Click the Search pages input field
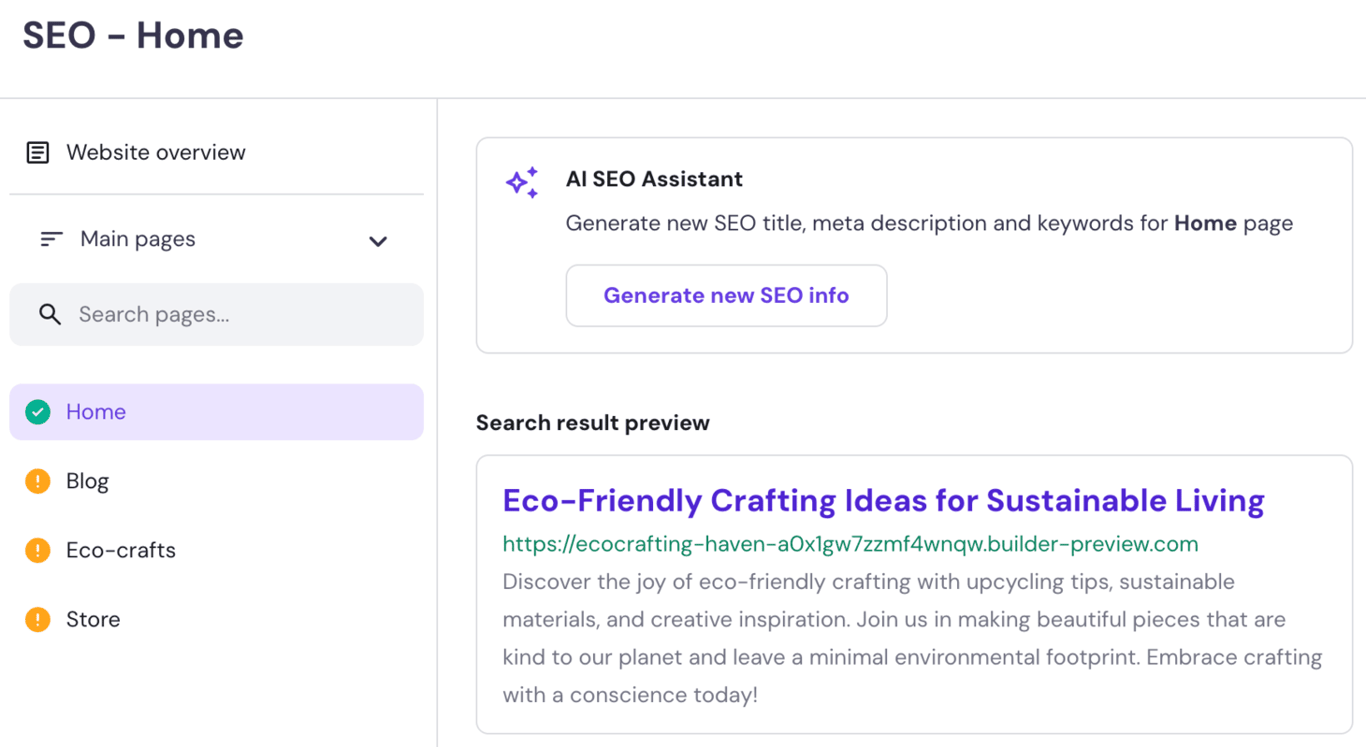Image resolution: width=1366 pixels, height=747 pixels. point(216,314)
